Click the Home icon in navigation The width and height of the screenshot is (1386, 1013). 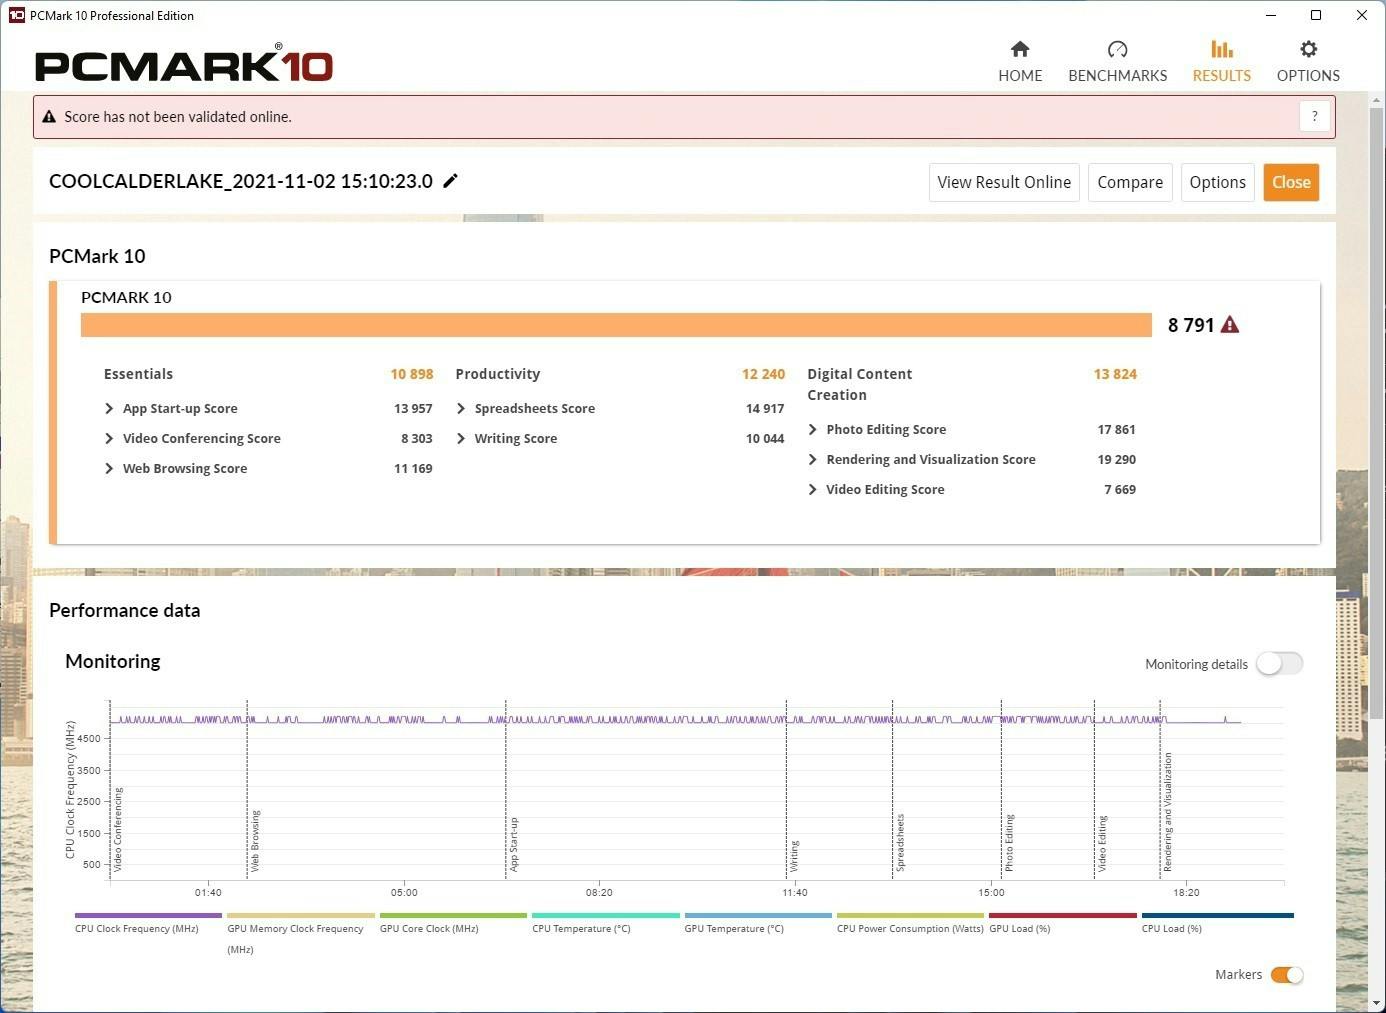[1019, 50]
